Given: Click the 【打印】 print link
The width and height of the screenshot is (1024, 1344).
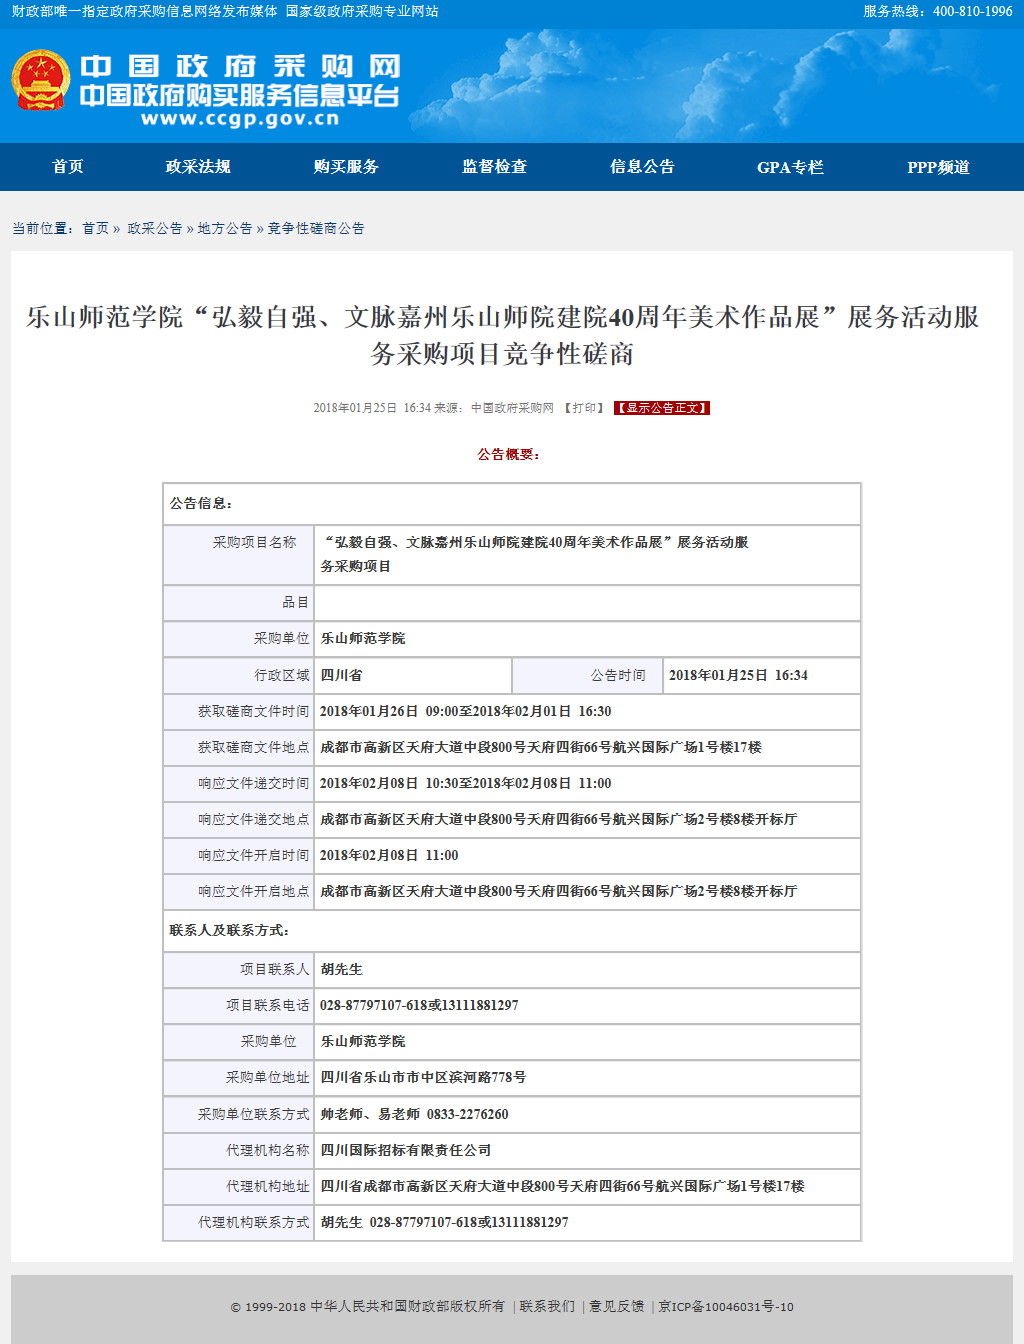Looking at the screenshot, I should (585, 408).
